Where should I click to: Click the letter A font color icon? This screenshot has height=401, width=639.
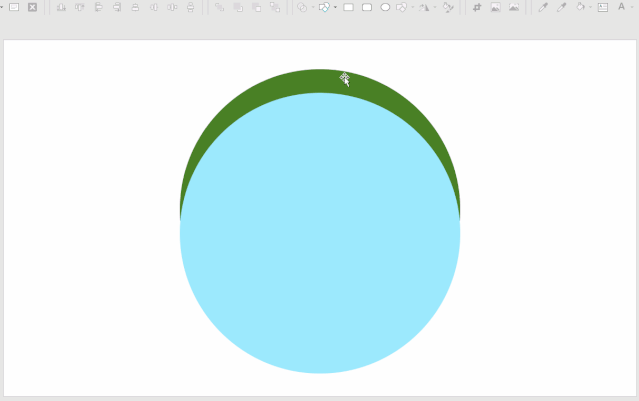pos(621,7)
